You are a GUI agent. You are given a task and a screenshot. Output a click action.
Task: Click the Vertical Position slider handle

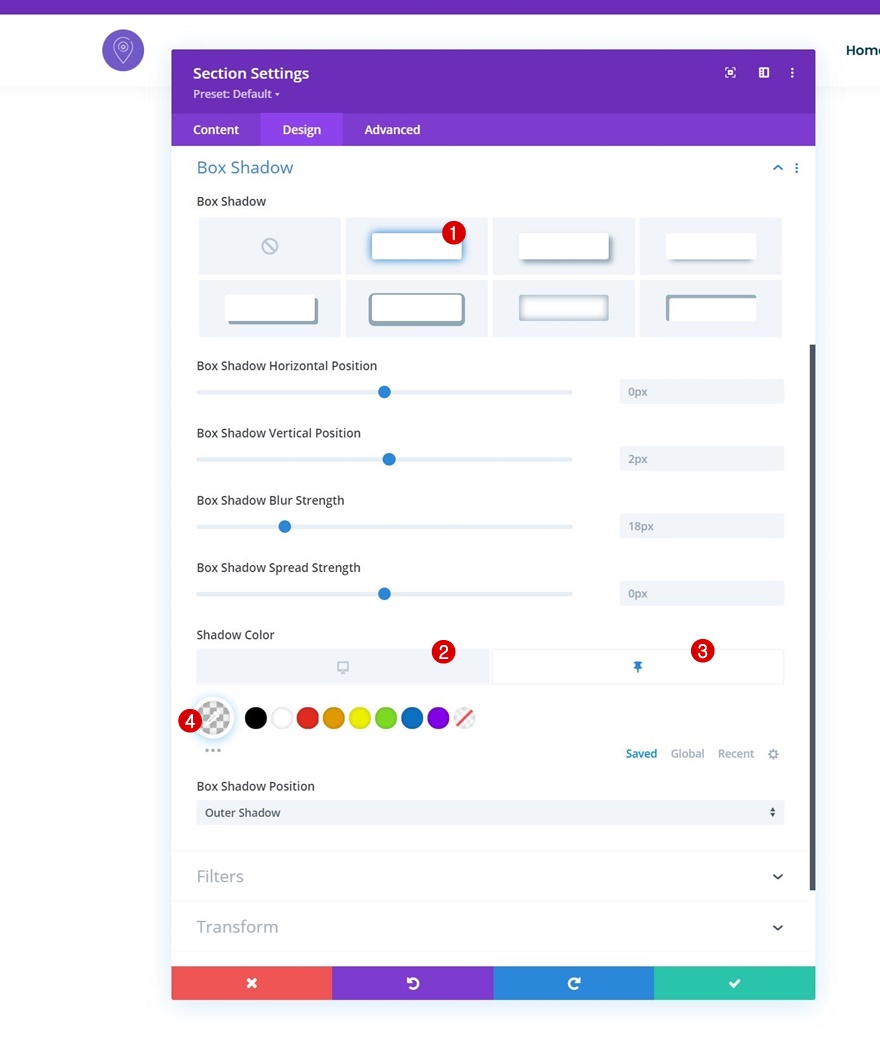[x=389, y=459]
